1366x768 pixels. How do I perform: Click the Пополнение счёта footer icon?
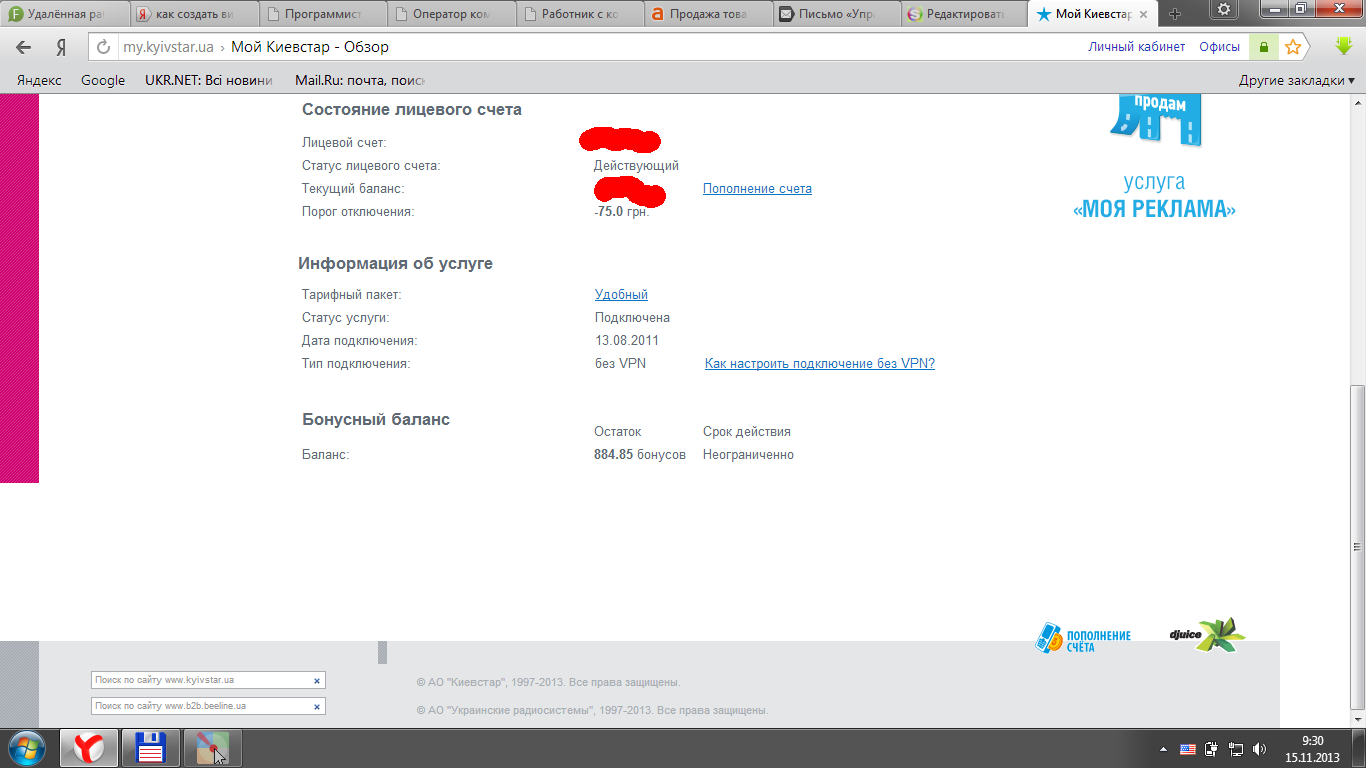[x=1083, y=639]
